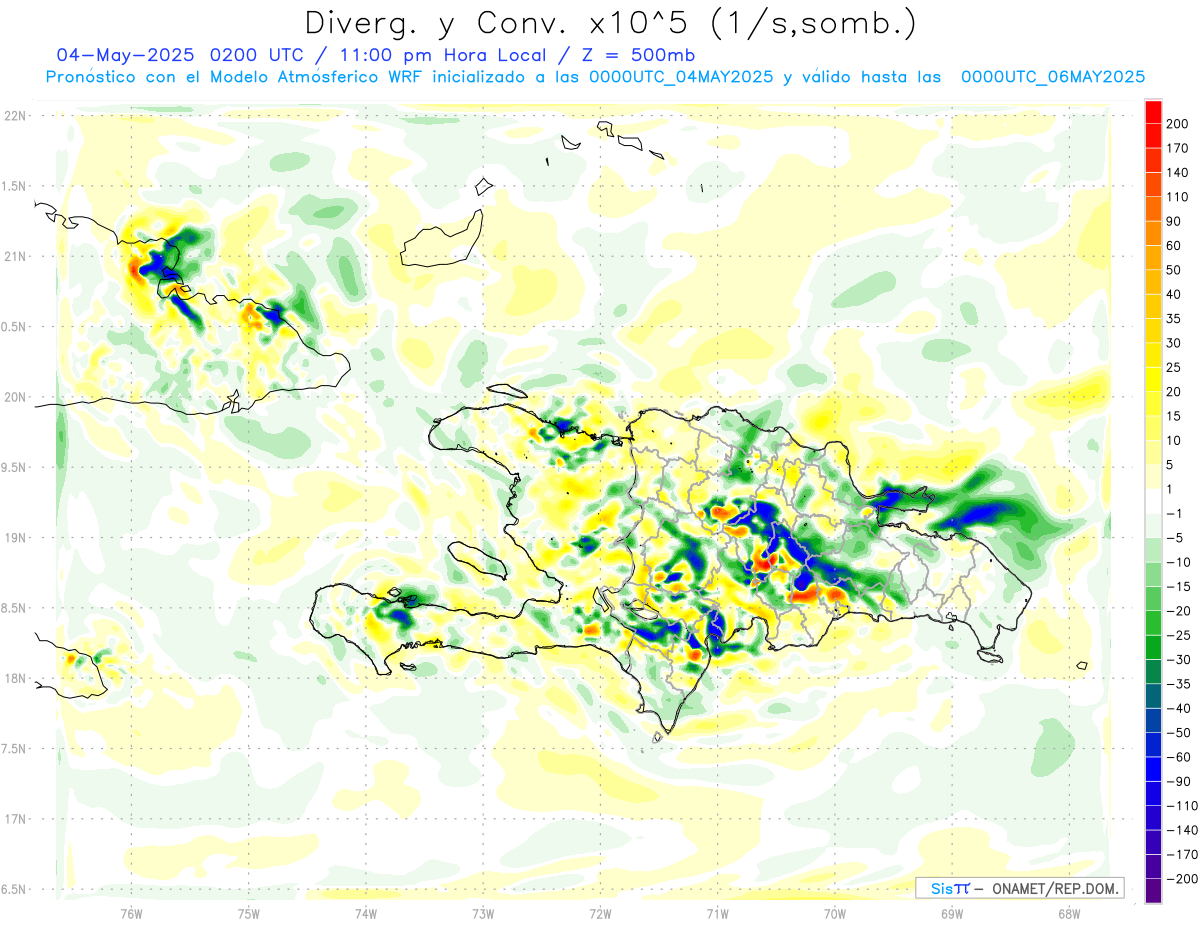Click the 6.5N latitude label
Screen dimensions: 1200x927
[15, 889]
